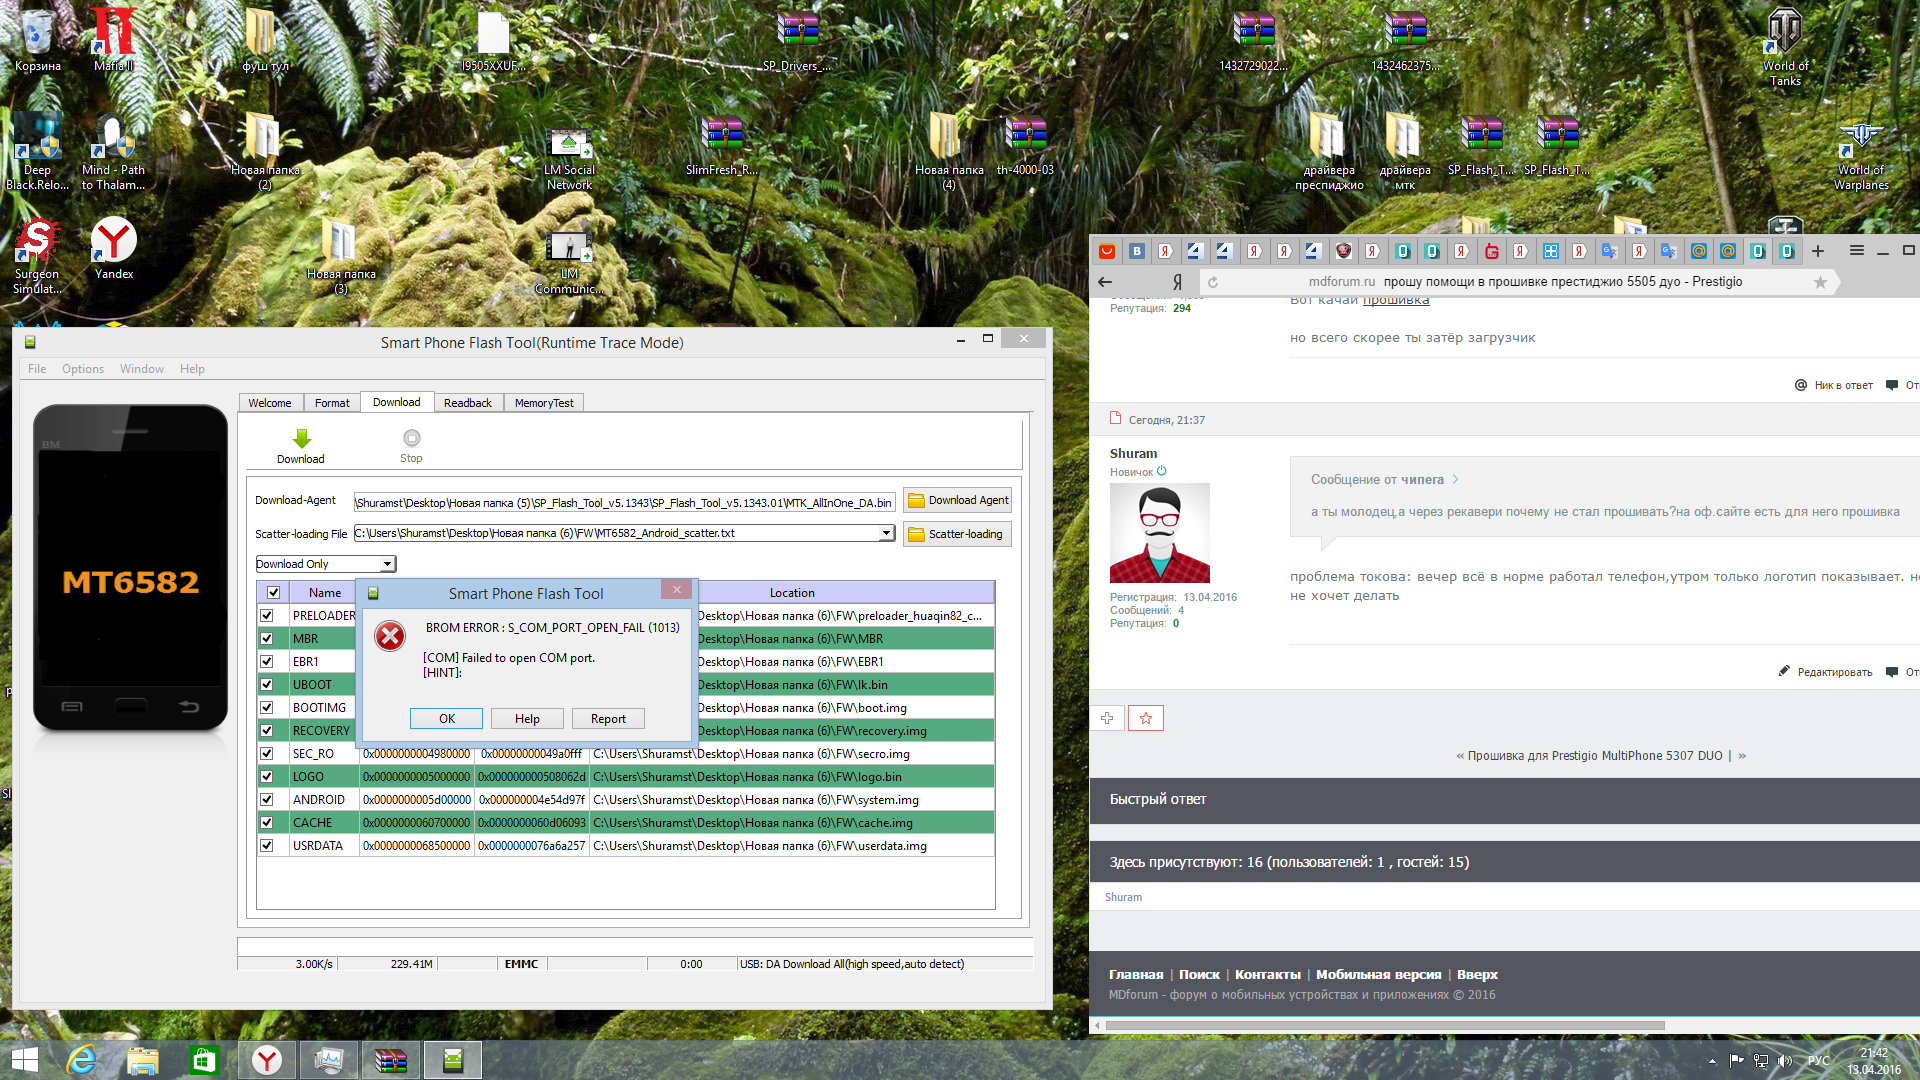Click the green Download arrow icon
The height and width of the screenshot is (1080, 1920).
(301, 439)
